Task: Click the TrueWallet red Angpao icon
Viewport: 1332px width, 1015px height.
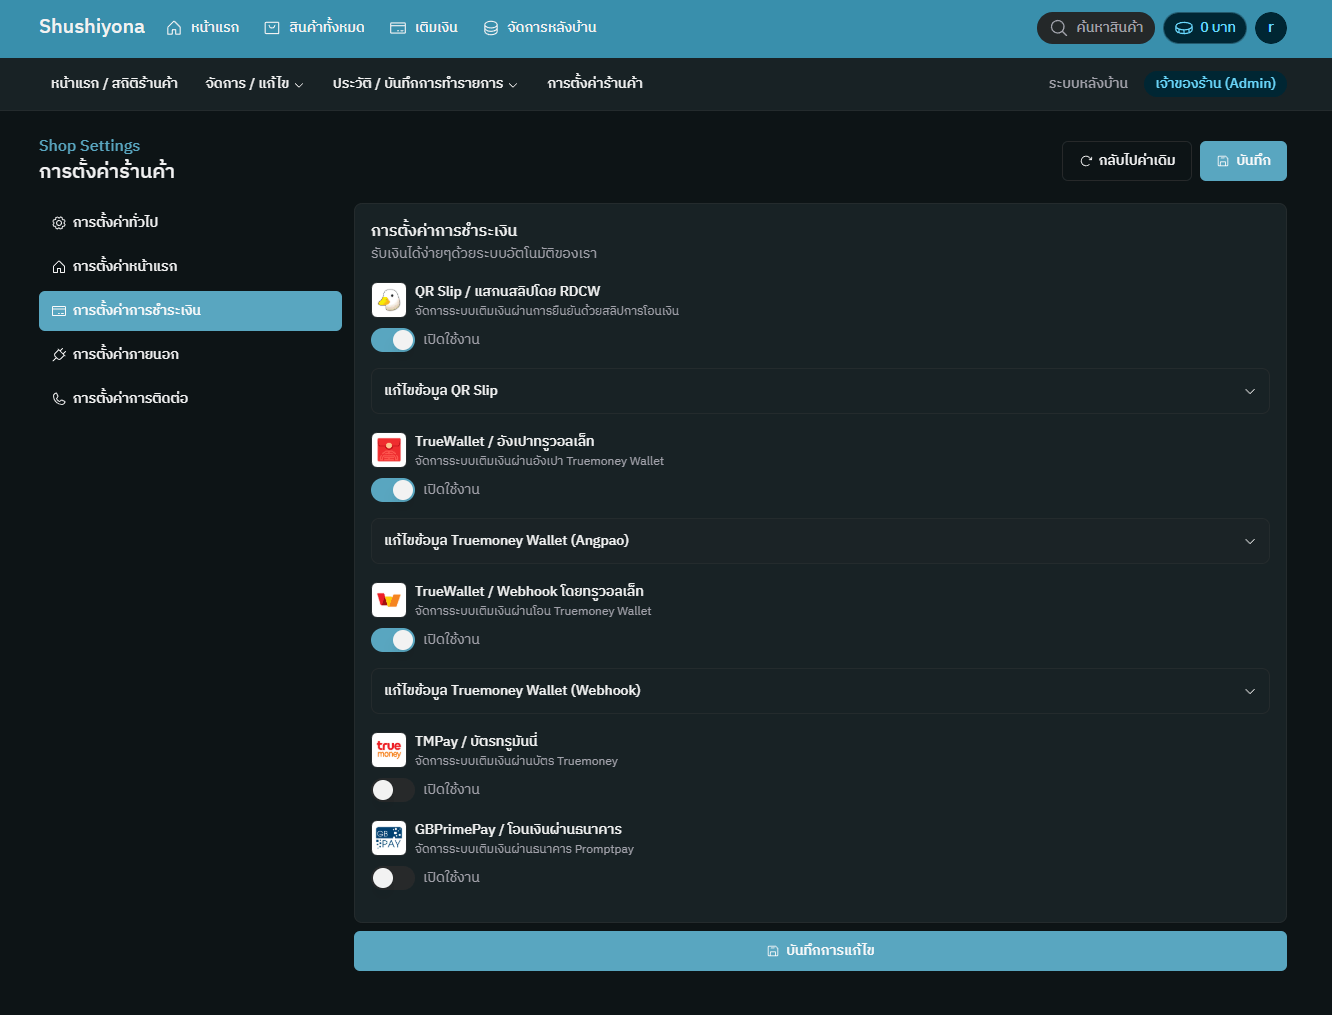Action: [x=389, y=450]
